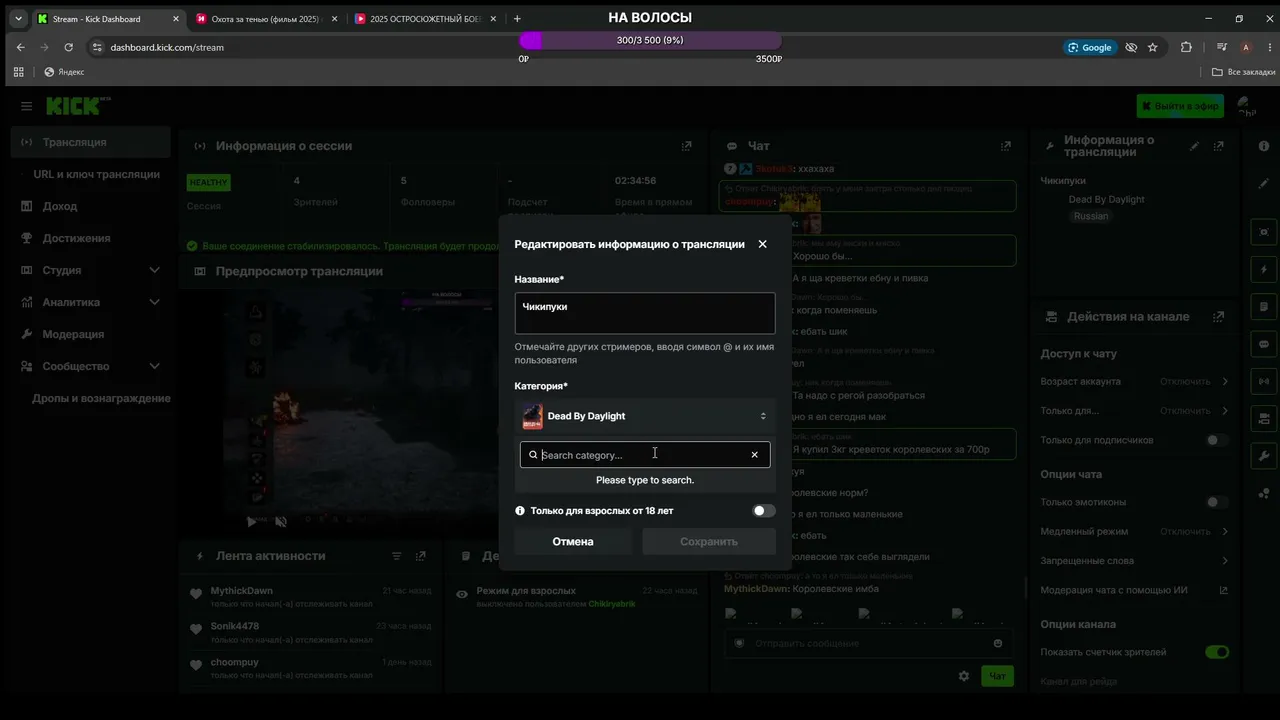Click the donation goal progress bar
The height and width of the screenshot is (720, 1280).
pos(650,40)
